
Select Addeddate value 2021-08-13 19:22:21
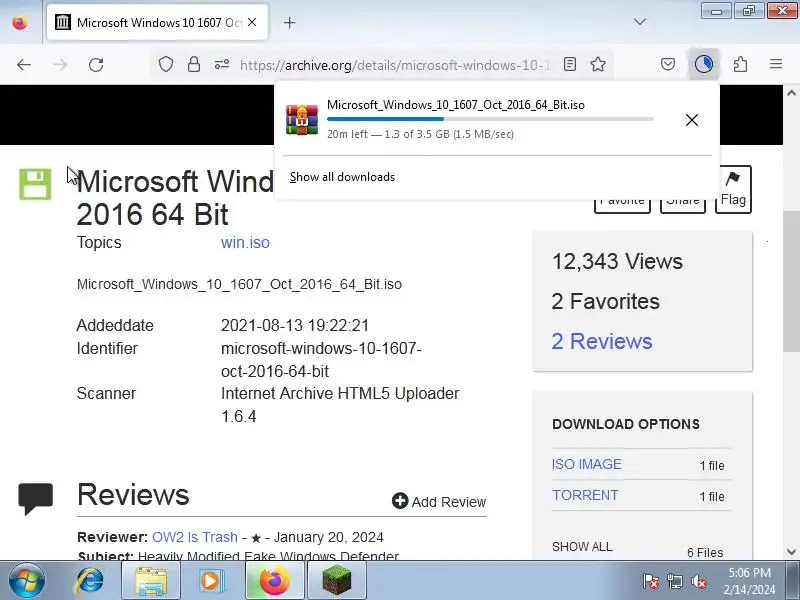pos(294,326)
